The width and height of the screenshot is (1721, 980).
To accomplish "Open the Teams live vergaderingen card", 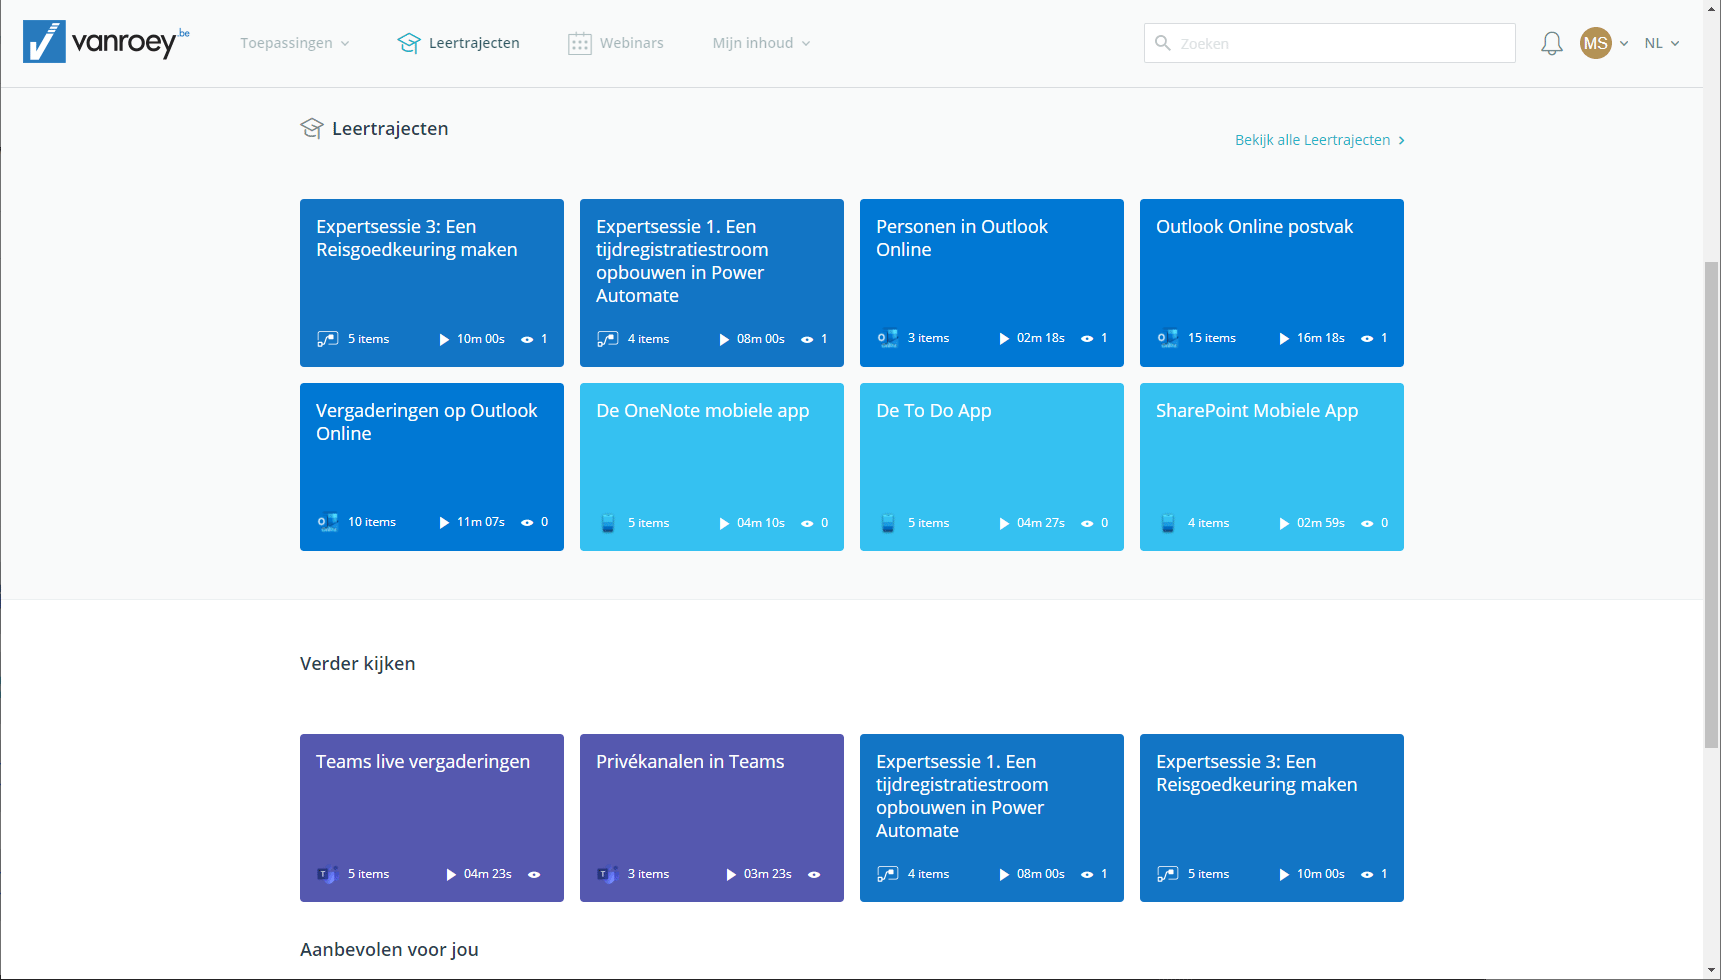I will pyautogui.click(x=432, y=818).
